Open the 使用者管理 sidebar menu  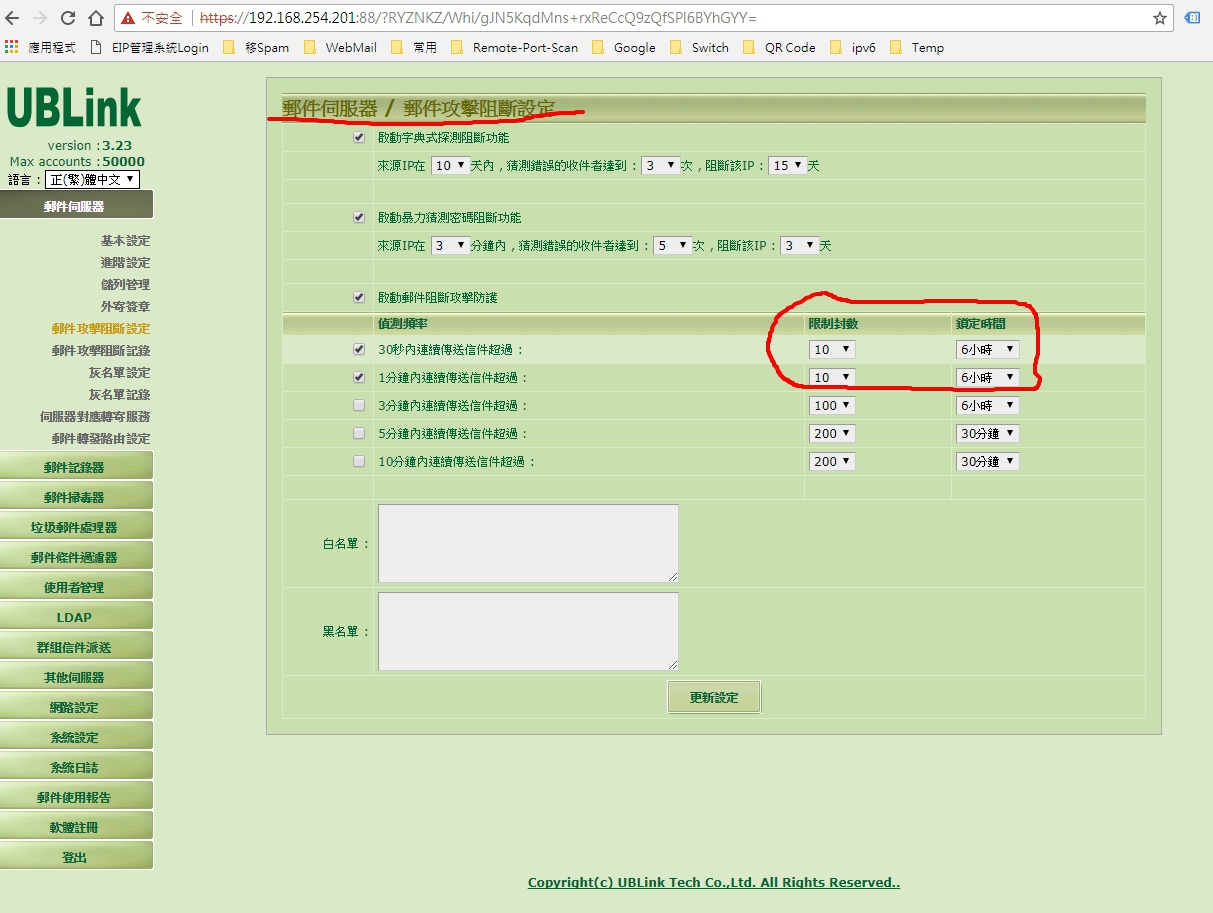pos(76,587)
